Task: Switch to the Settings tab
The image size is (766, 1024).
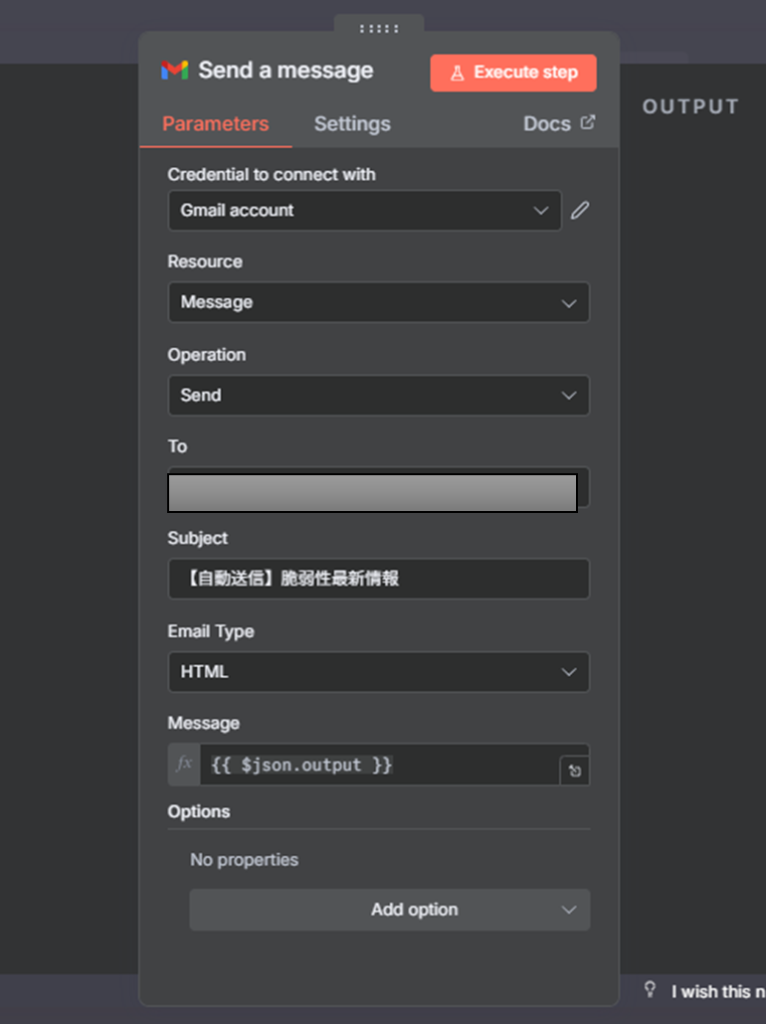Action: point(352,124)
